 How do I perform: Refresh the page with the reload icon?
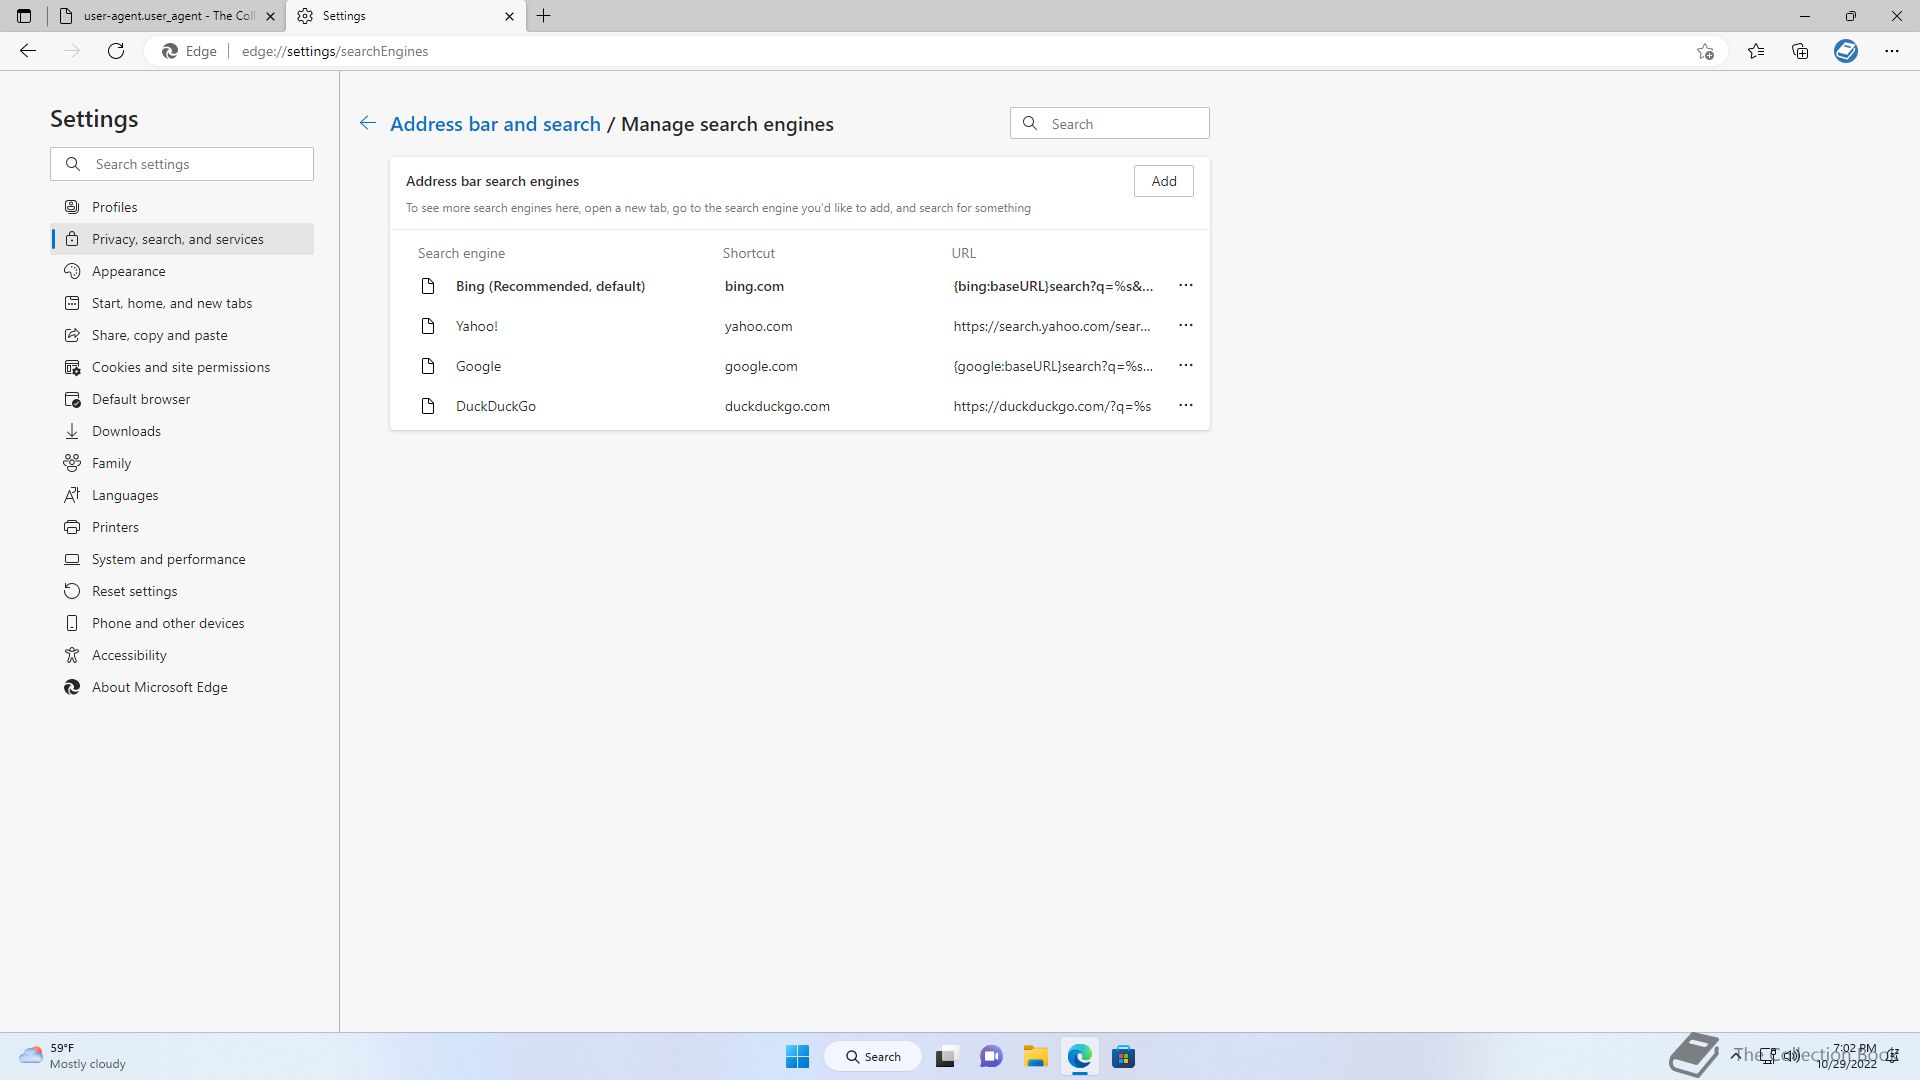(116, 51)
